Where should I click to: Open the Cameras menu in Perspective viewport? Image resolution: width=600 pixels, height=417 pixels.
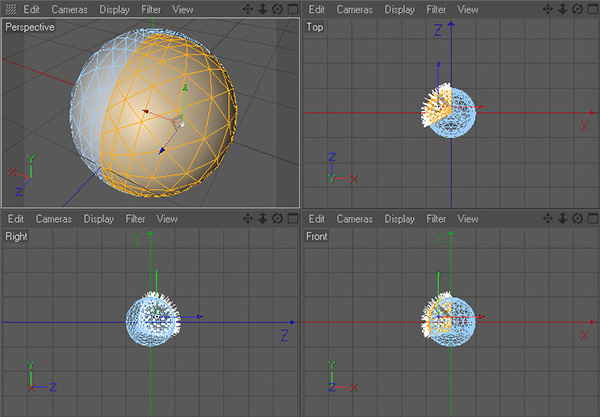coord(69,9)
